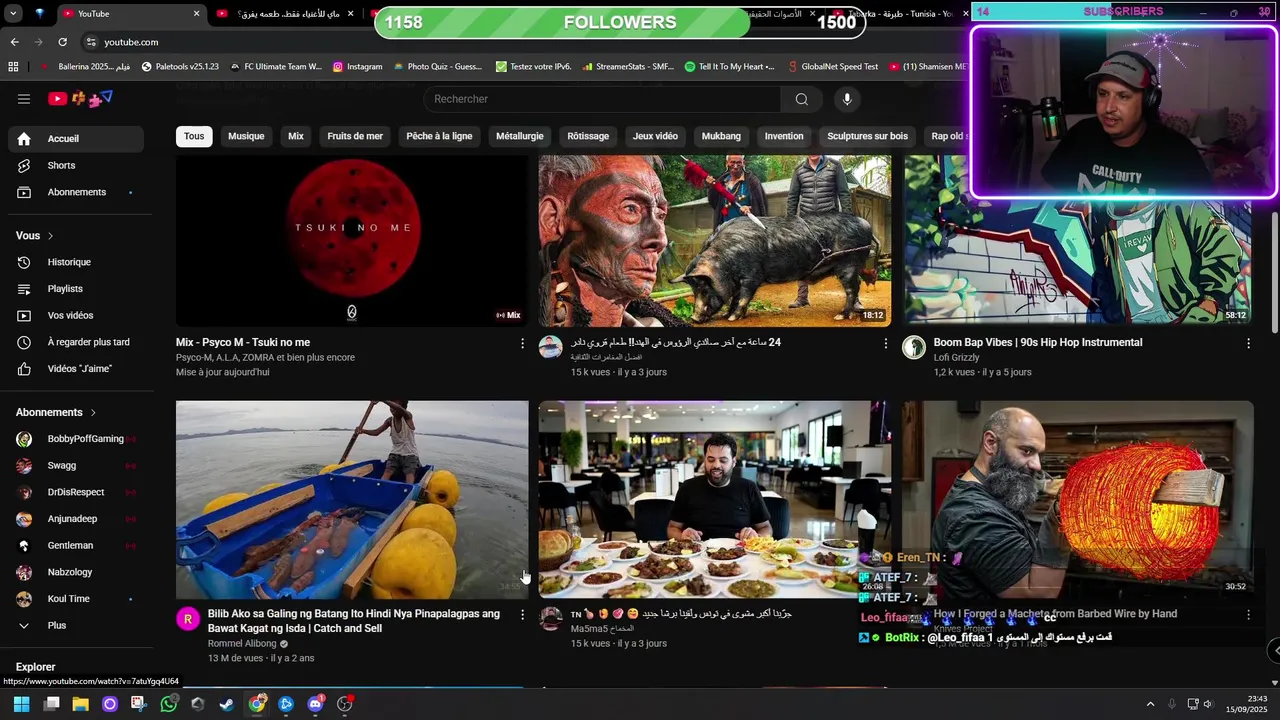Screen dimensions: 1280x720
Task: Open Shorts from the sidebar
Action: 76,165
